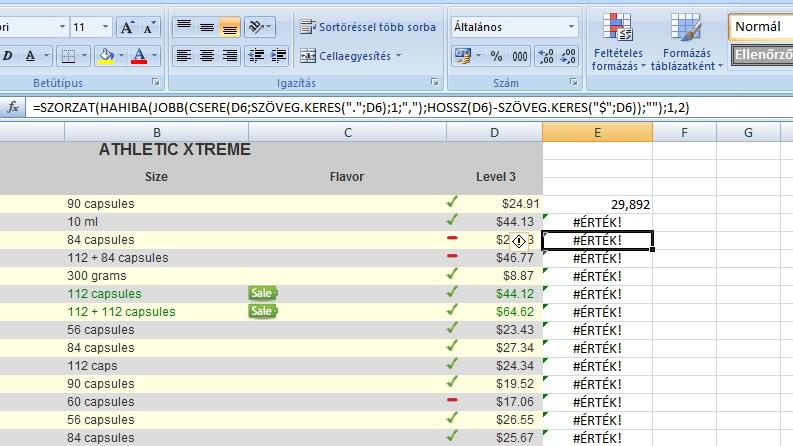The width and height of the screenshot is (793, 446).
Task: Toggle italic formatting
Action: [8, 56]
